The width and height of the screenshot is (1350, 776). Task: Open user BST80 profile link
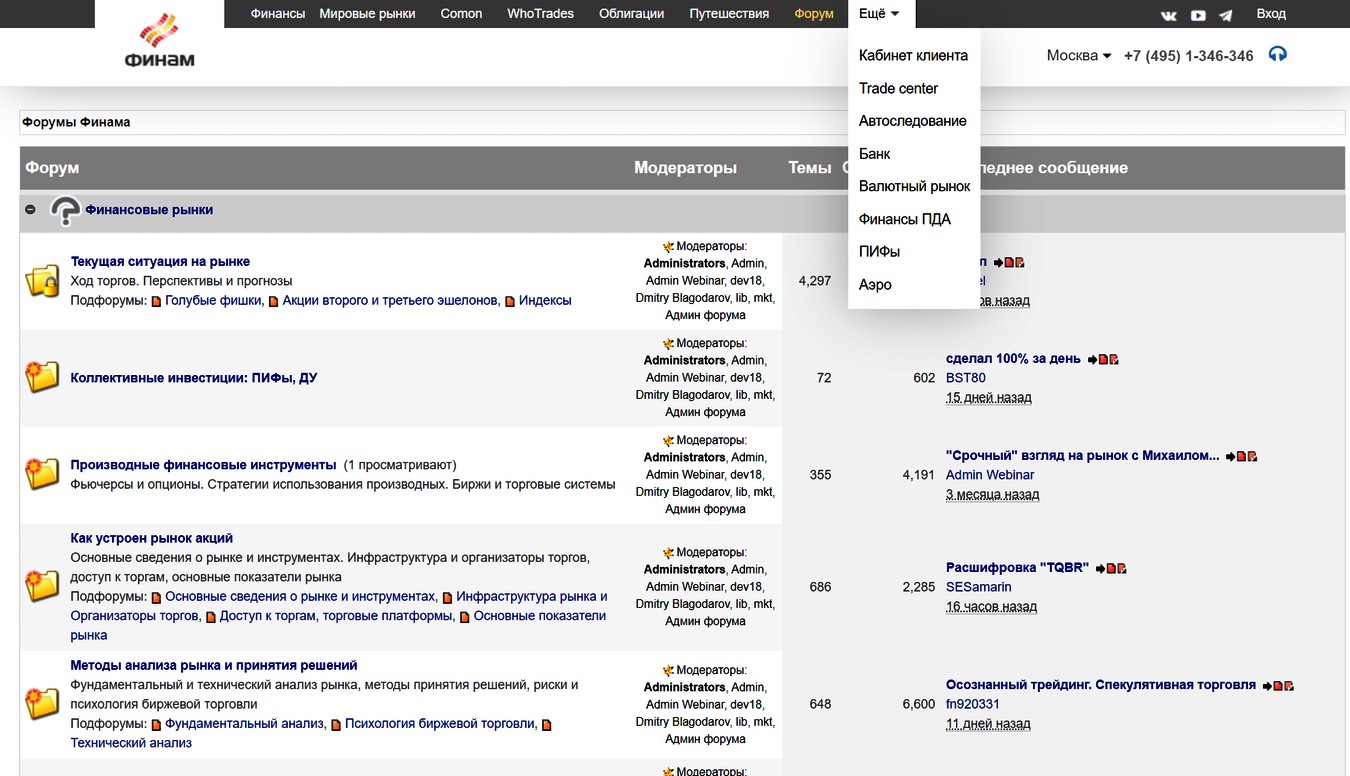[966, 378]
